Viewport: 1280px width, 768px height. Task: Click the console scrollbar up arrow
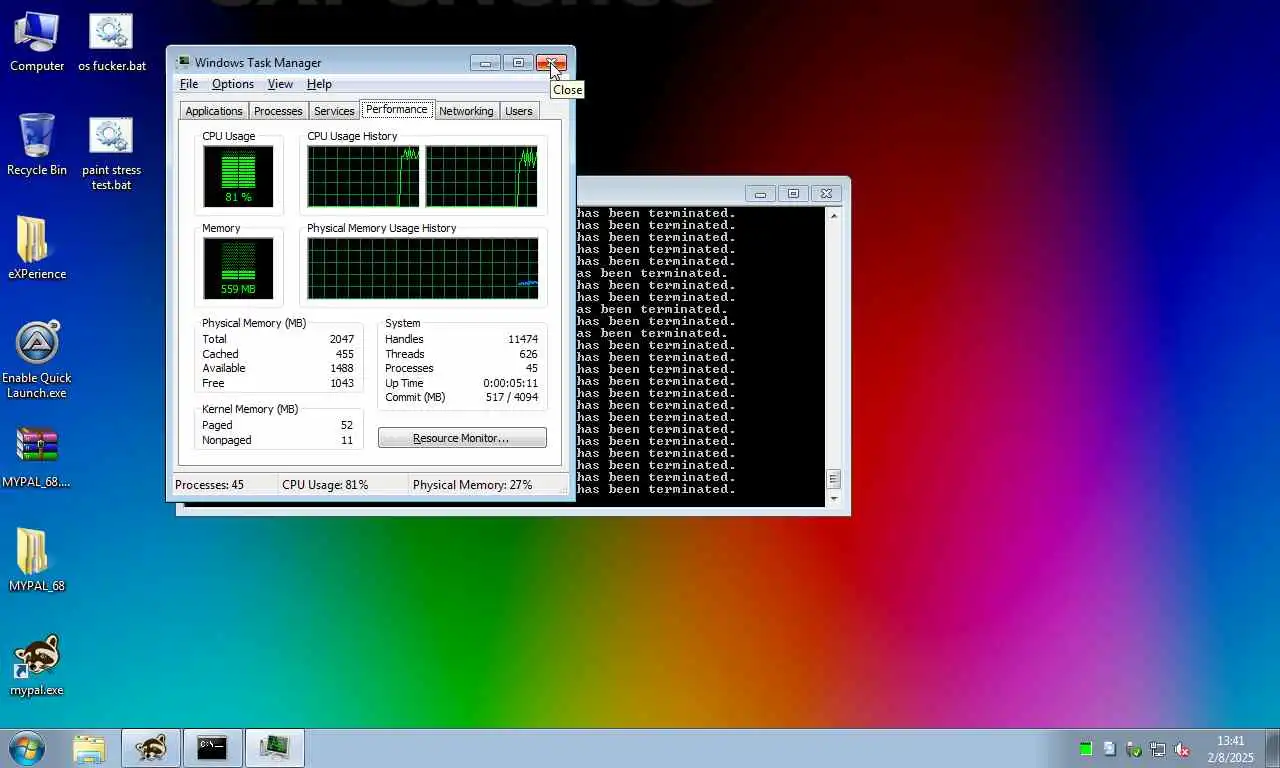point(834,215)
